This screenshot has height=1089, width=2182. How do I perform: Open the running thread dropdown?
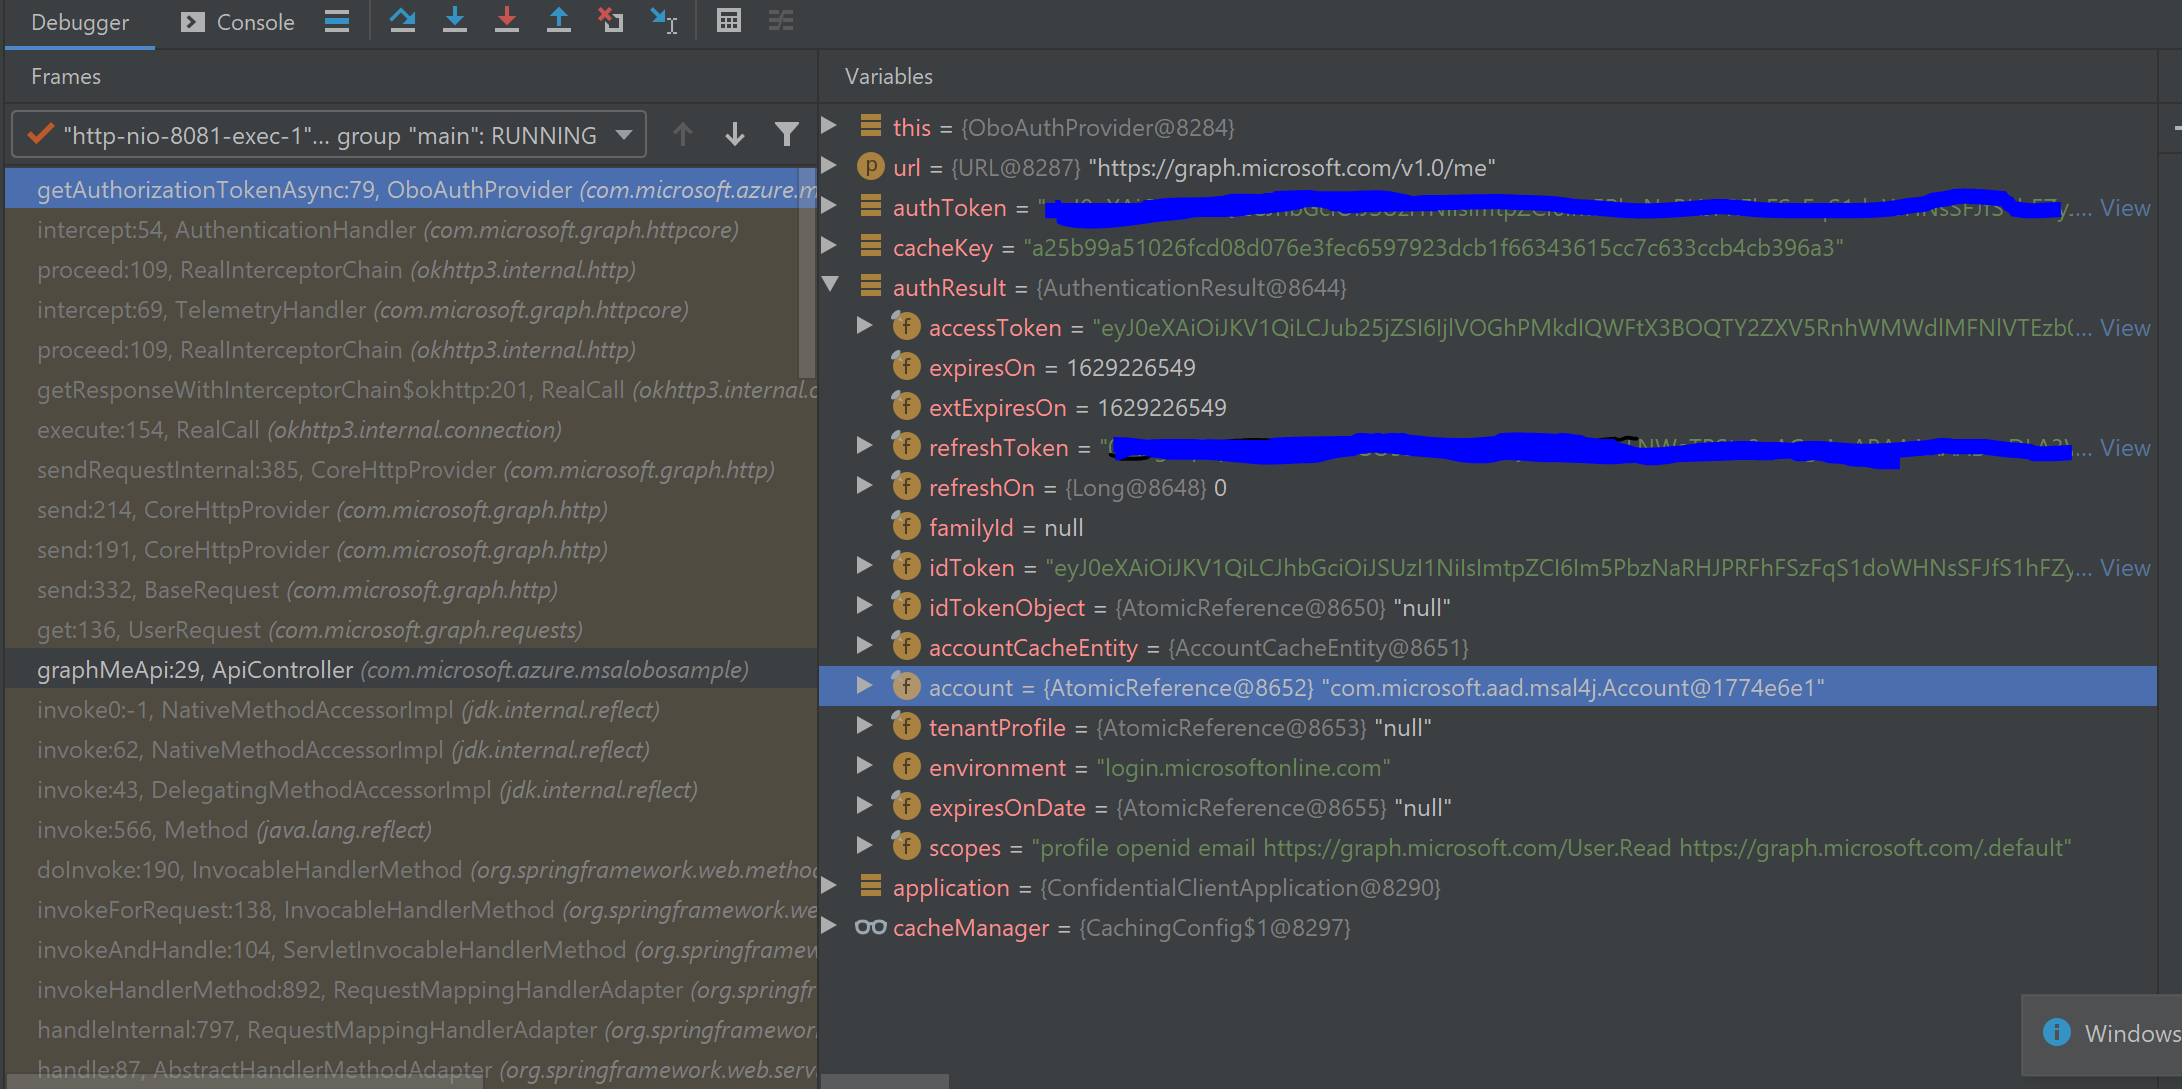pyautogui.click(x=623, y=133)
